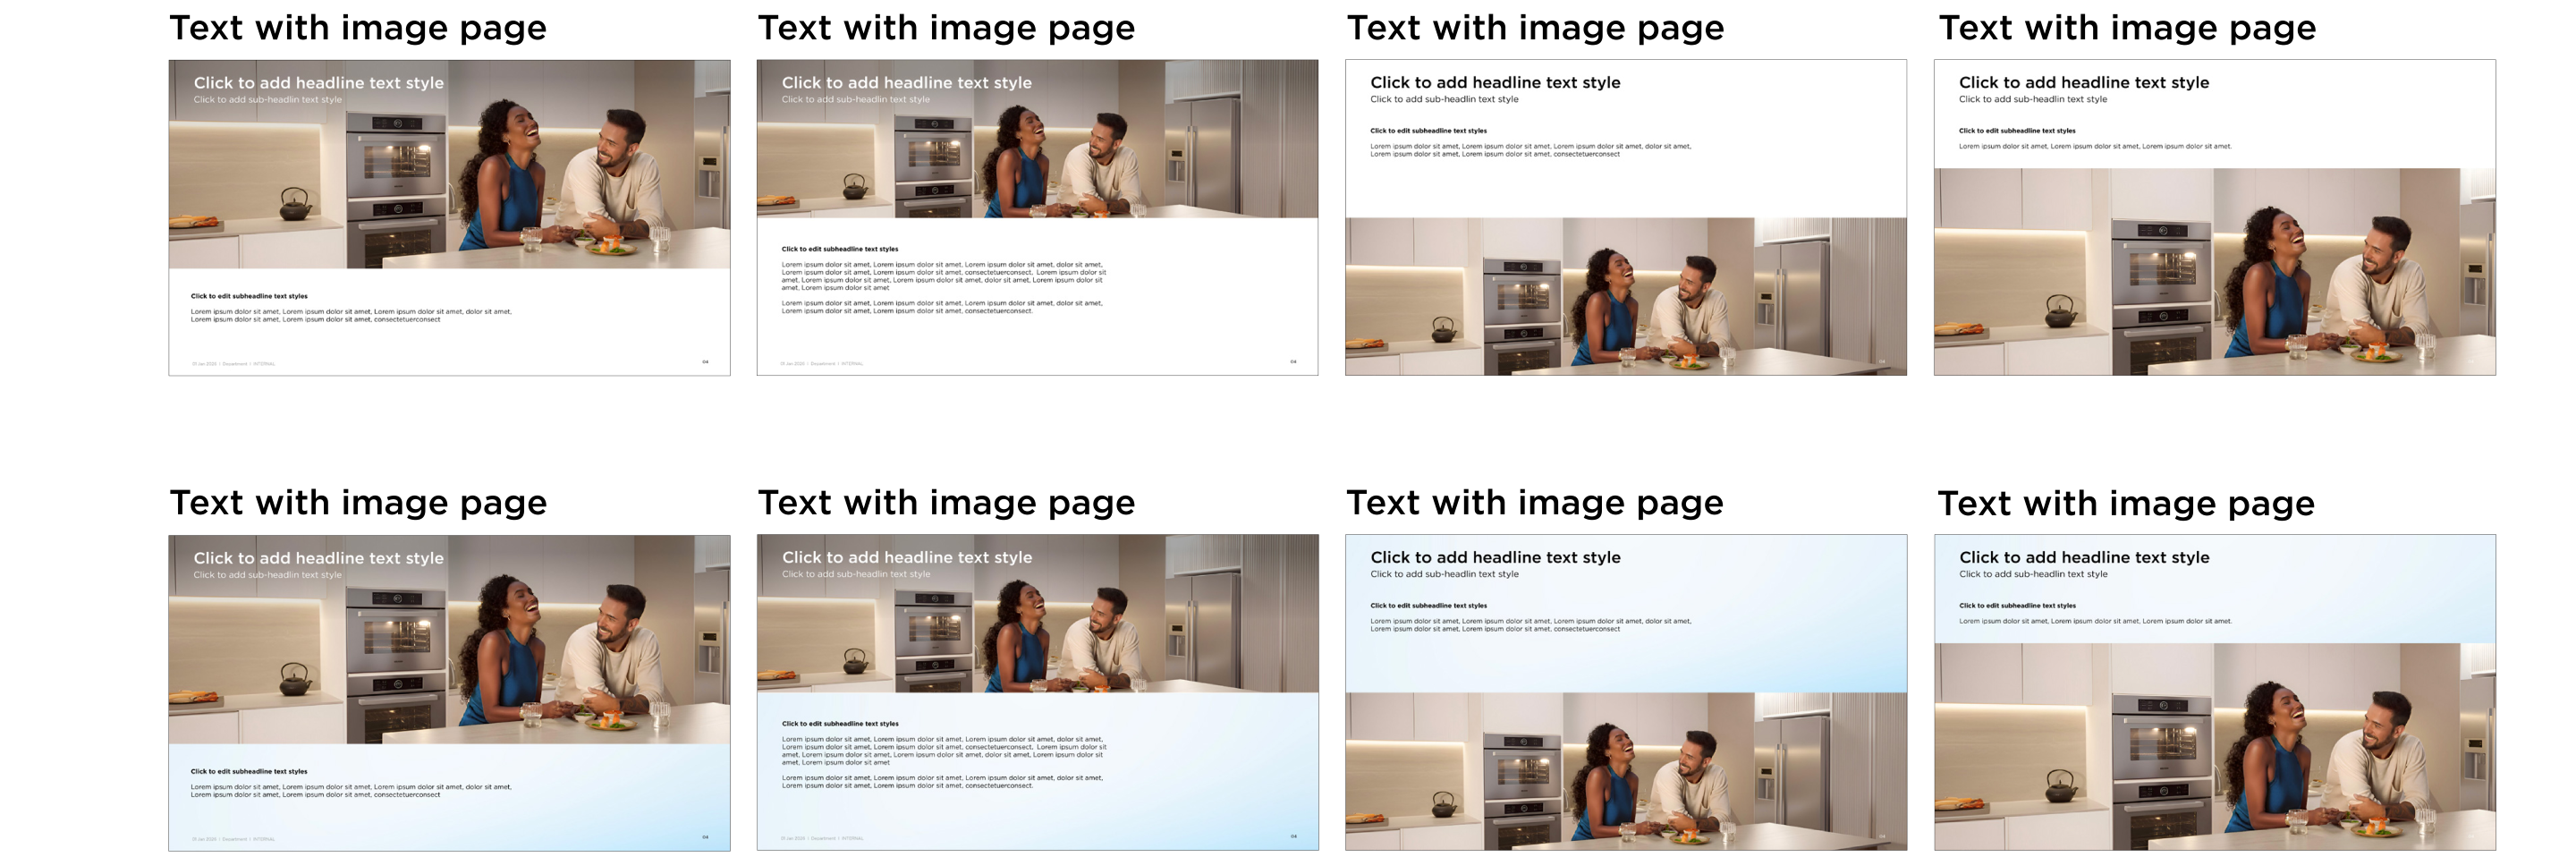This screenshot has width=2576, height=857.
Task: Click kitchen image on third top-row slide
Action: pos(1625,296)
